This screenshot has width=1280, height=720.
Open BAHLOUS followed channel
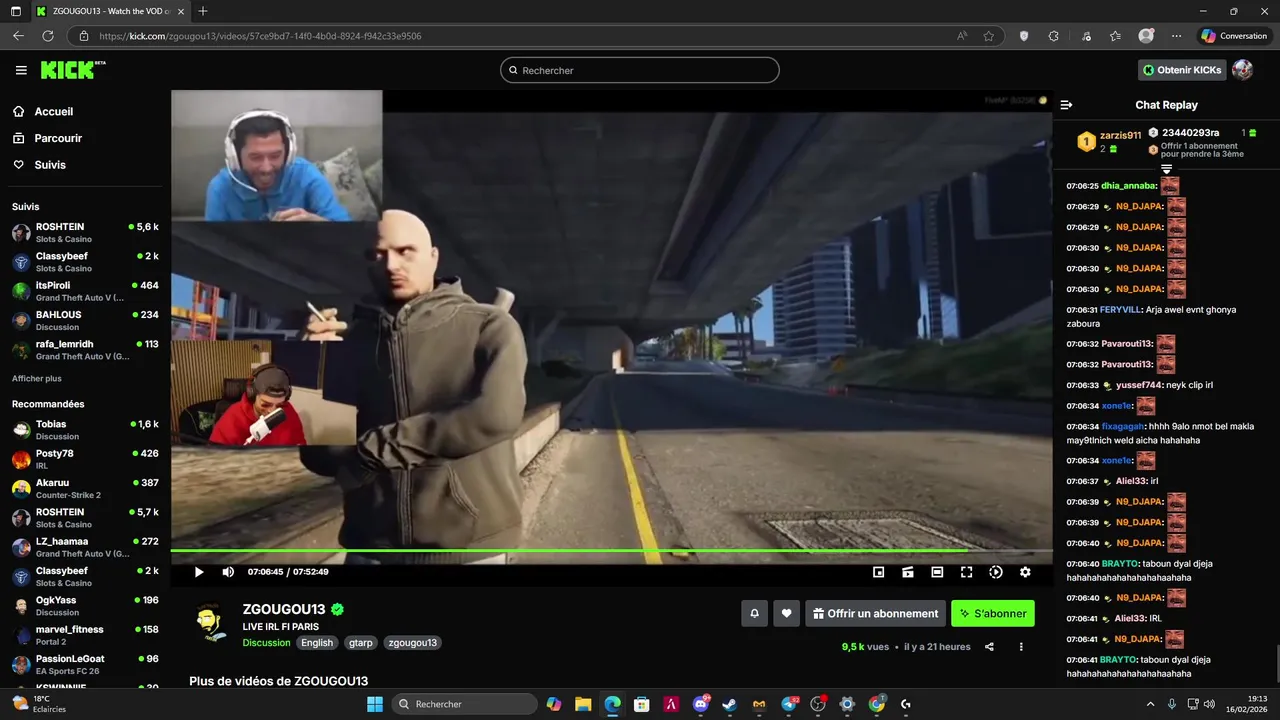[85, 320]
